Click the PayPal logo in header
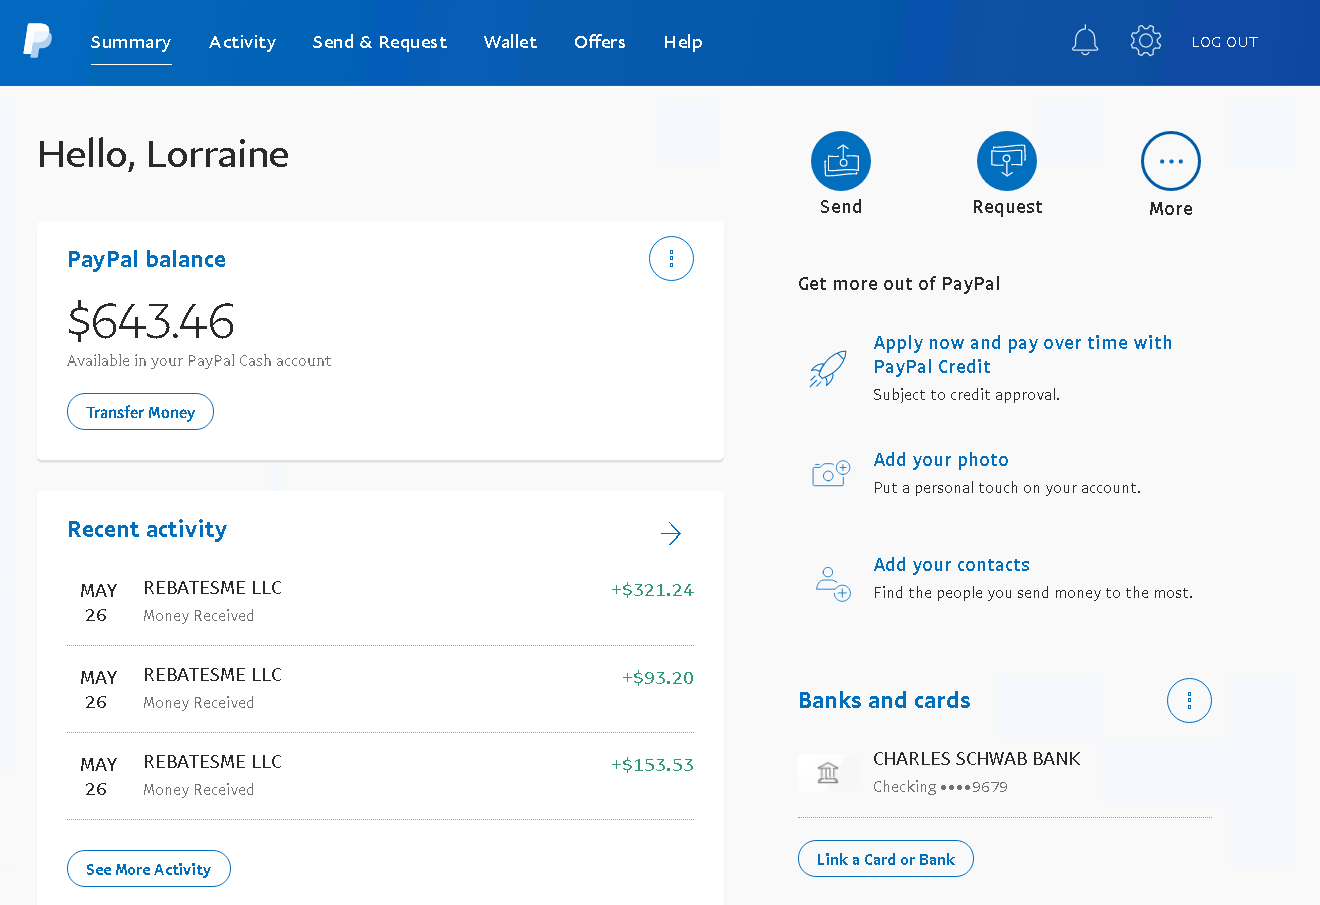 pyautogui.click(x=37, y=41)
